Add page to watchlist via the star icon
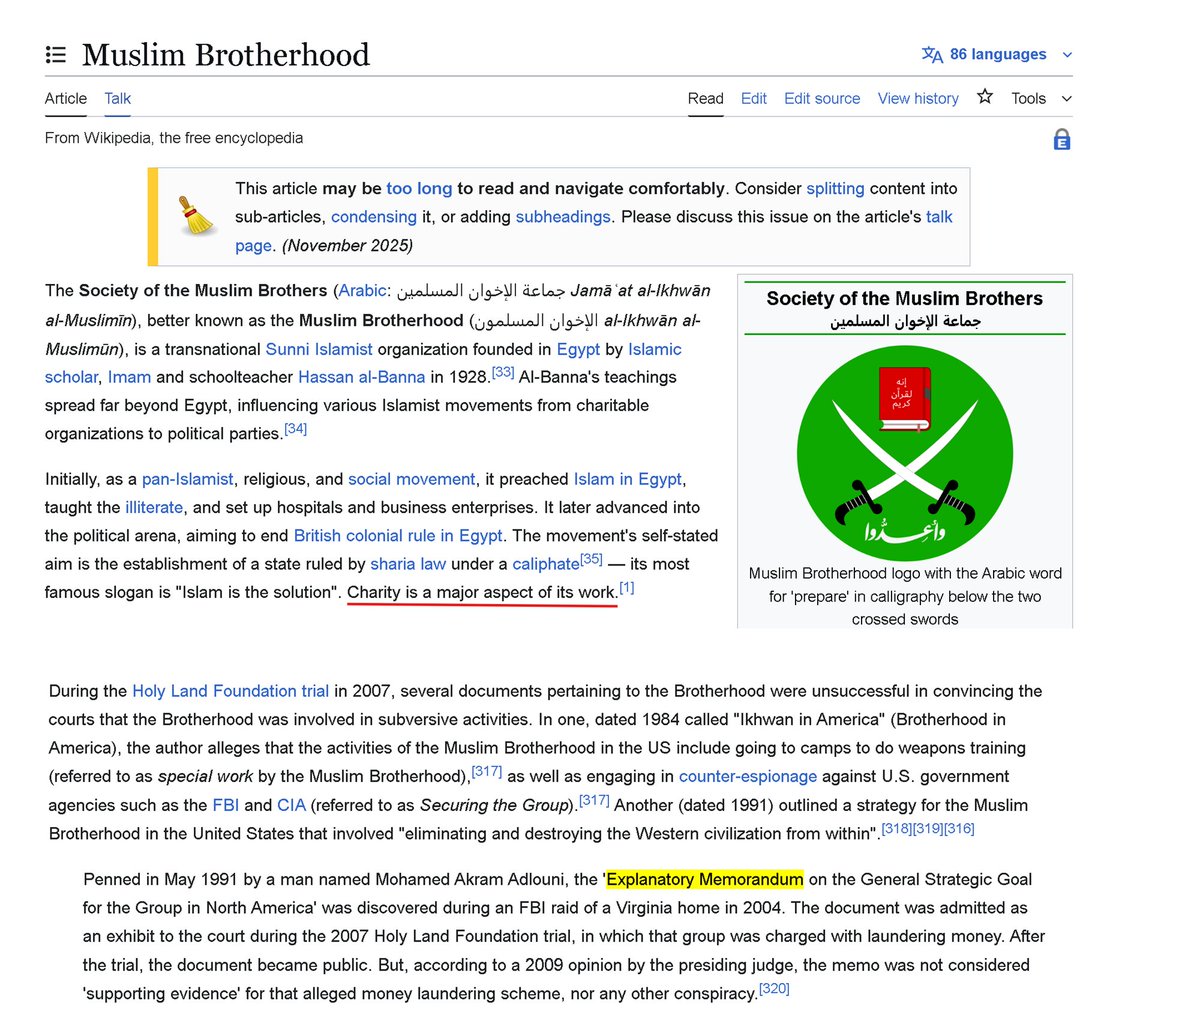This screenshot has height=1021, width=1200. pos(985,97)
